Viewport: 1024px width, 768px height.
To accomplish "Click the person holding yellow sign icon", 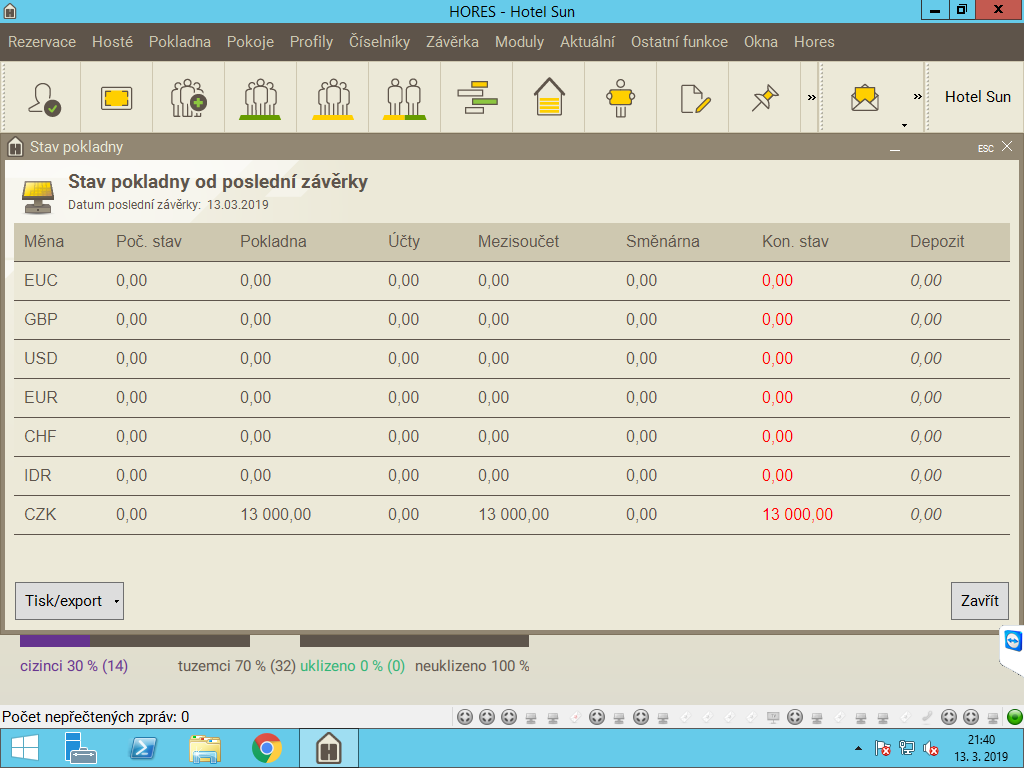I will click(621, 97).
